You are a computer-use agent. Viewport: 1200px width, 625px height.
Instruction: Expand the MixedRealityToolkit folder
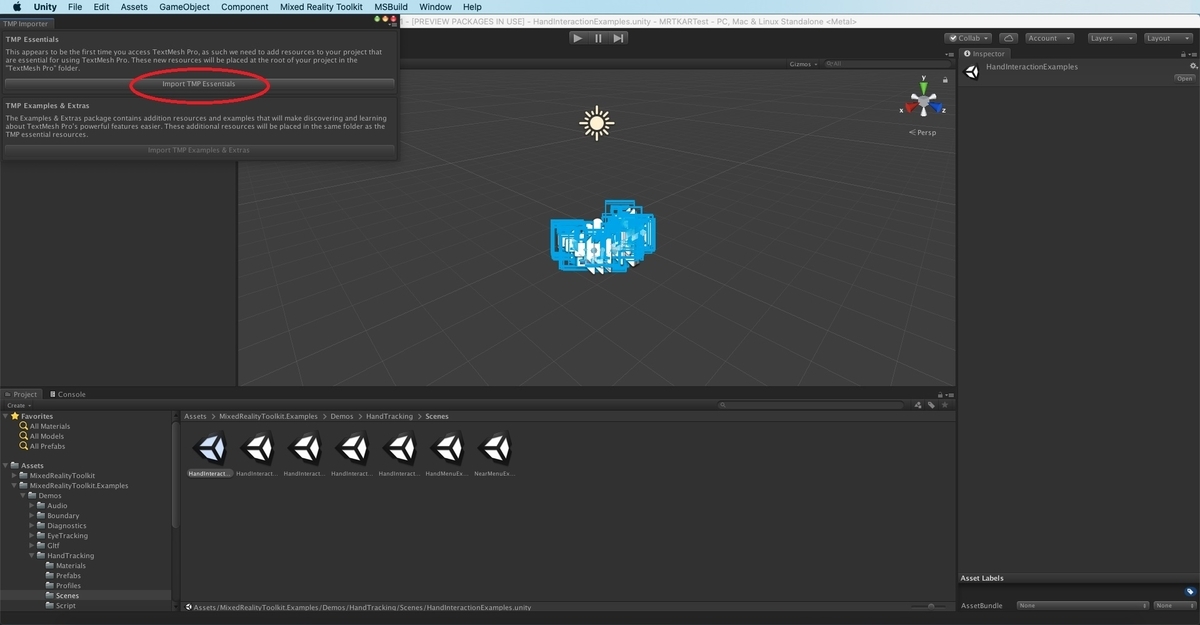[14, 475]
